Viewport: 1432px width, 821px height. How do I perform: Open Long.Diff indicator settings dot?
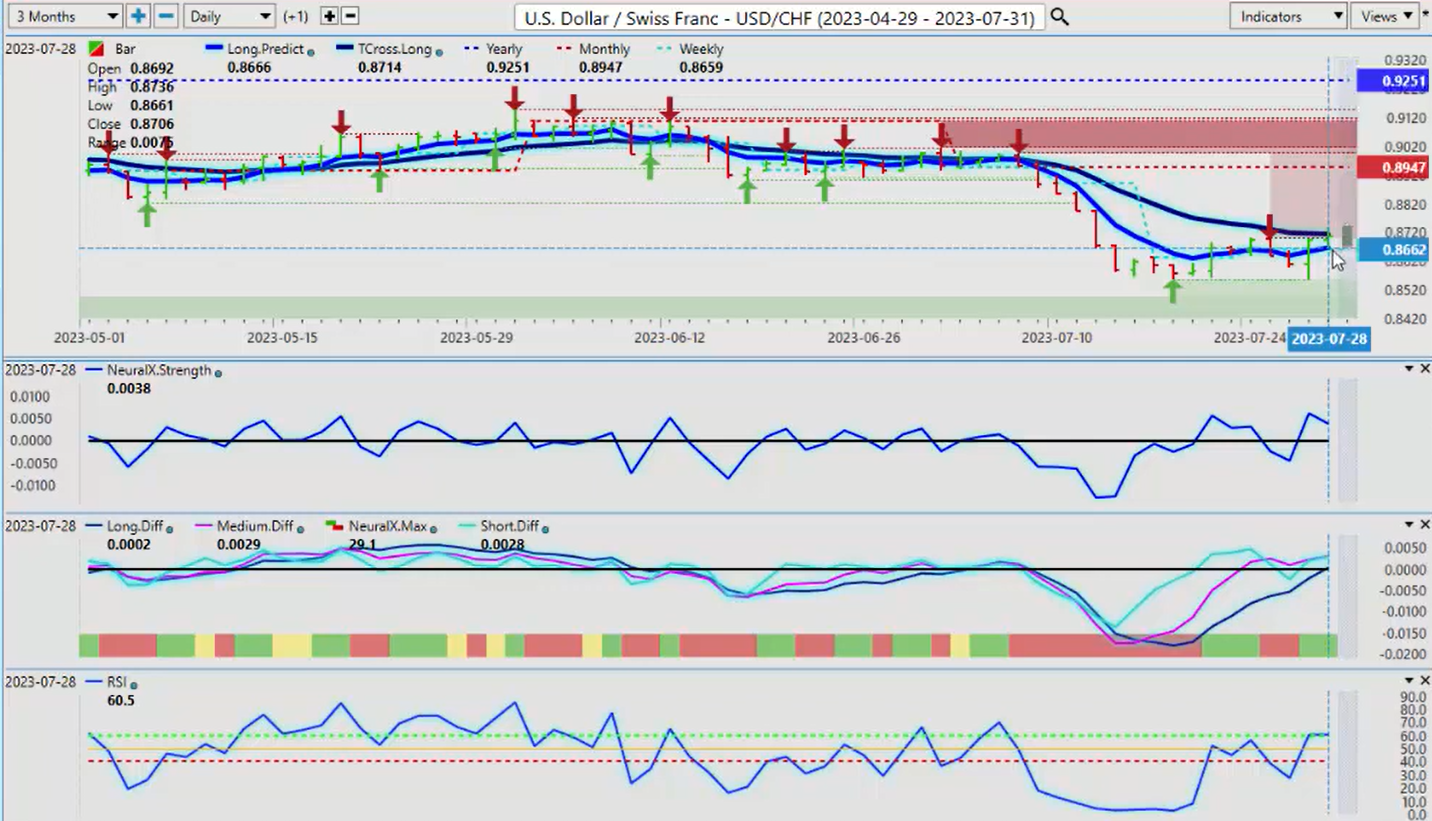(169, 529)
